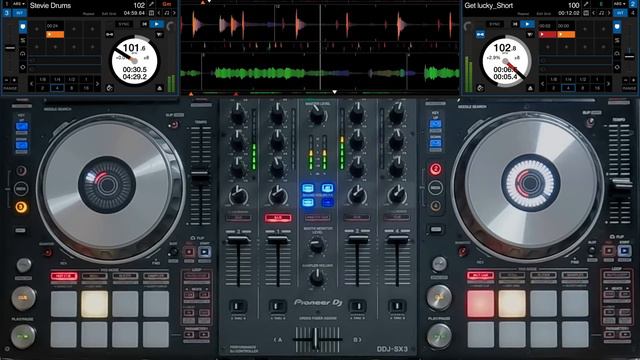Select the INT mode button on the right deck
This screenshot has width=640, height=360.
pyautogui.click(x=620, y=13)
